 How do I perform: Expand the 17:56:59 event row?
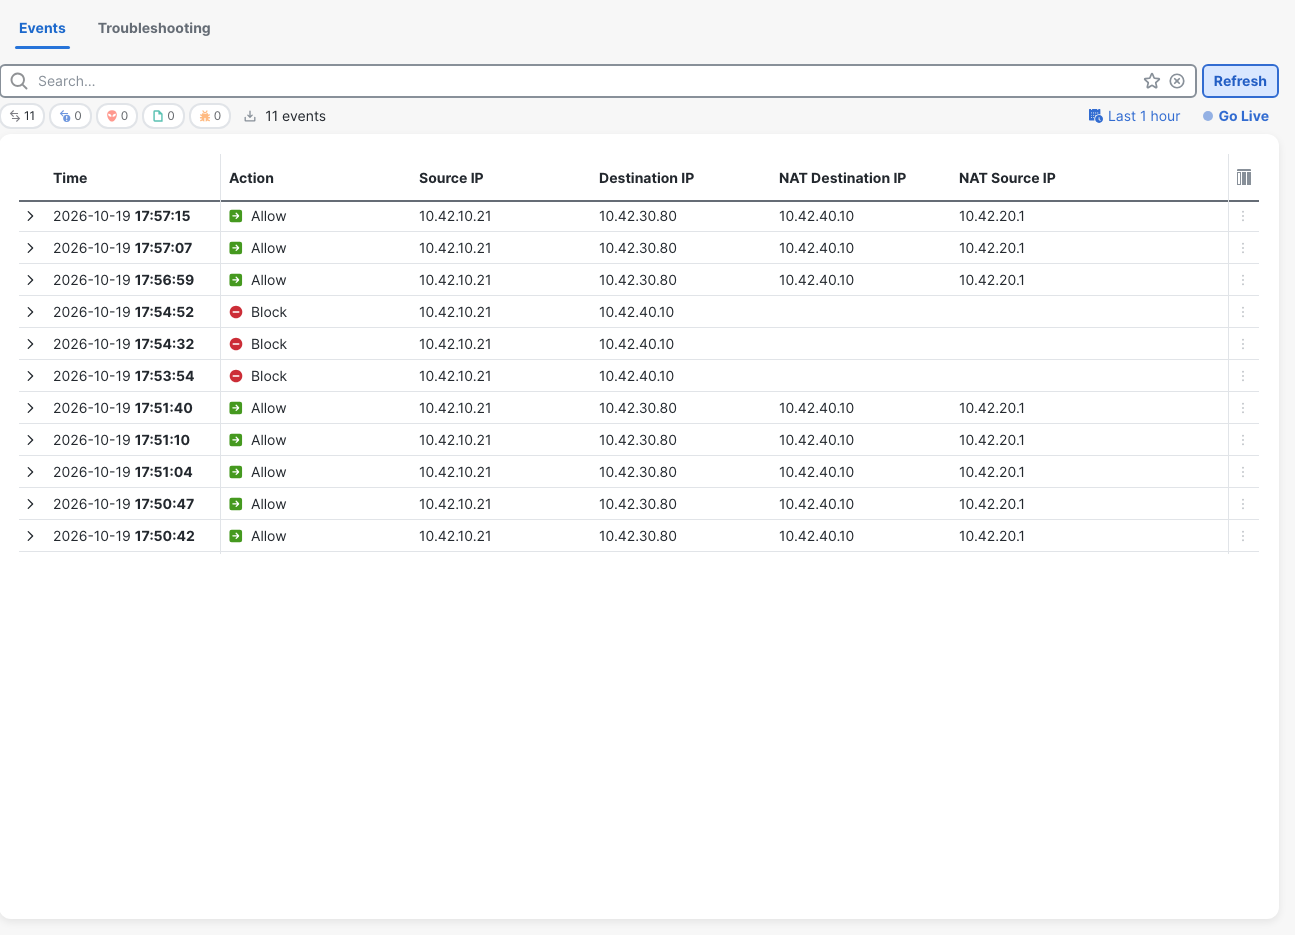tap(31, 280)
